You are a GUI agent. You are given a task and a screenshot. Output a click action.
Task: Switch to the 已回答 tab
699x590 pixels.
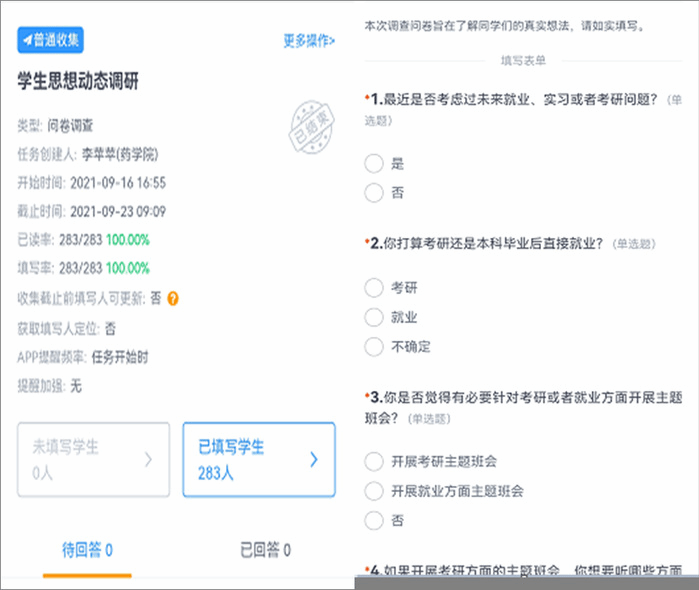pyautogui.click(x=265, y=550)
